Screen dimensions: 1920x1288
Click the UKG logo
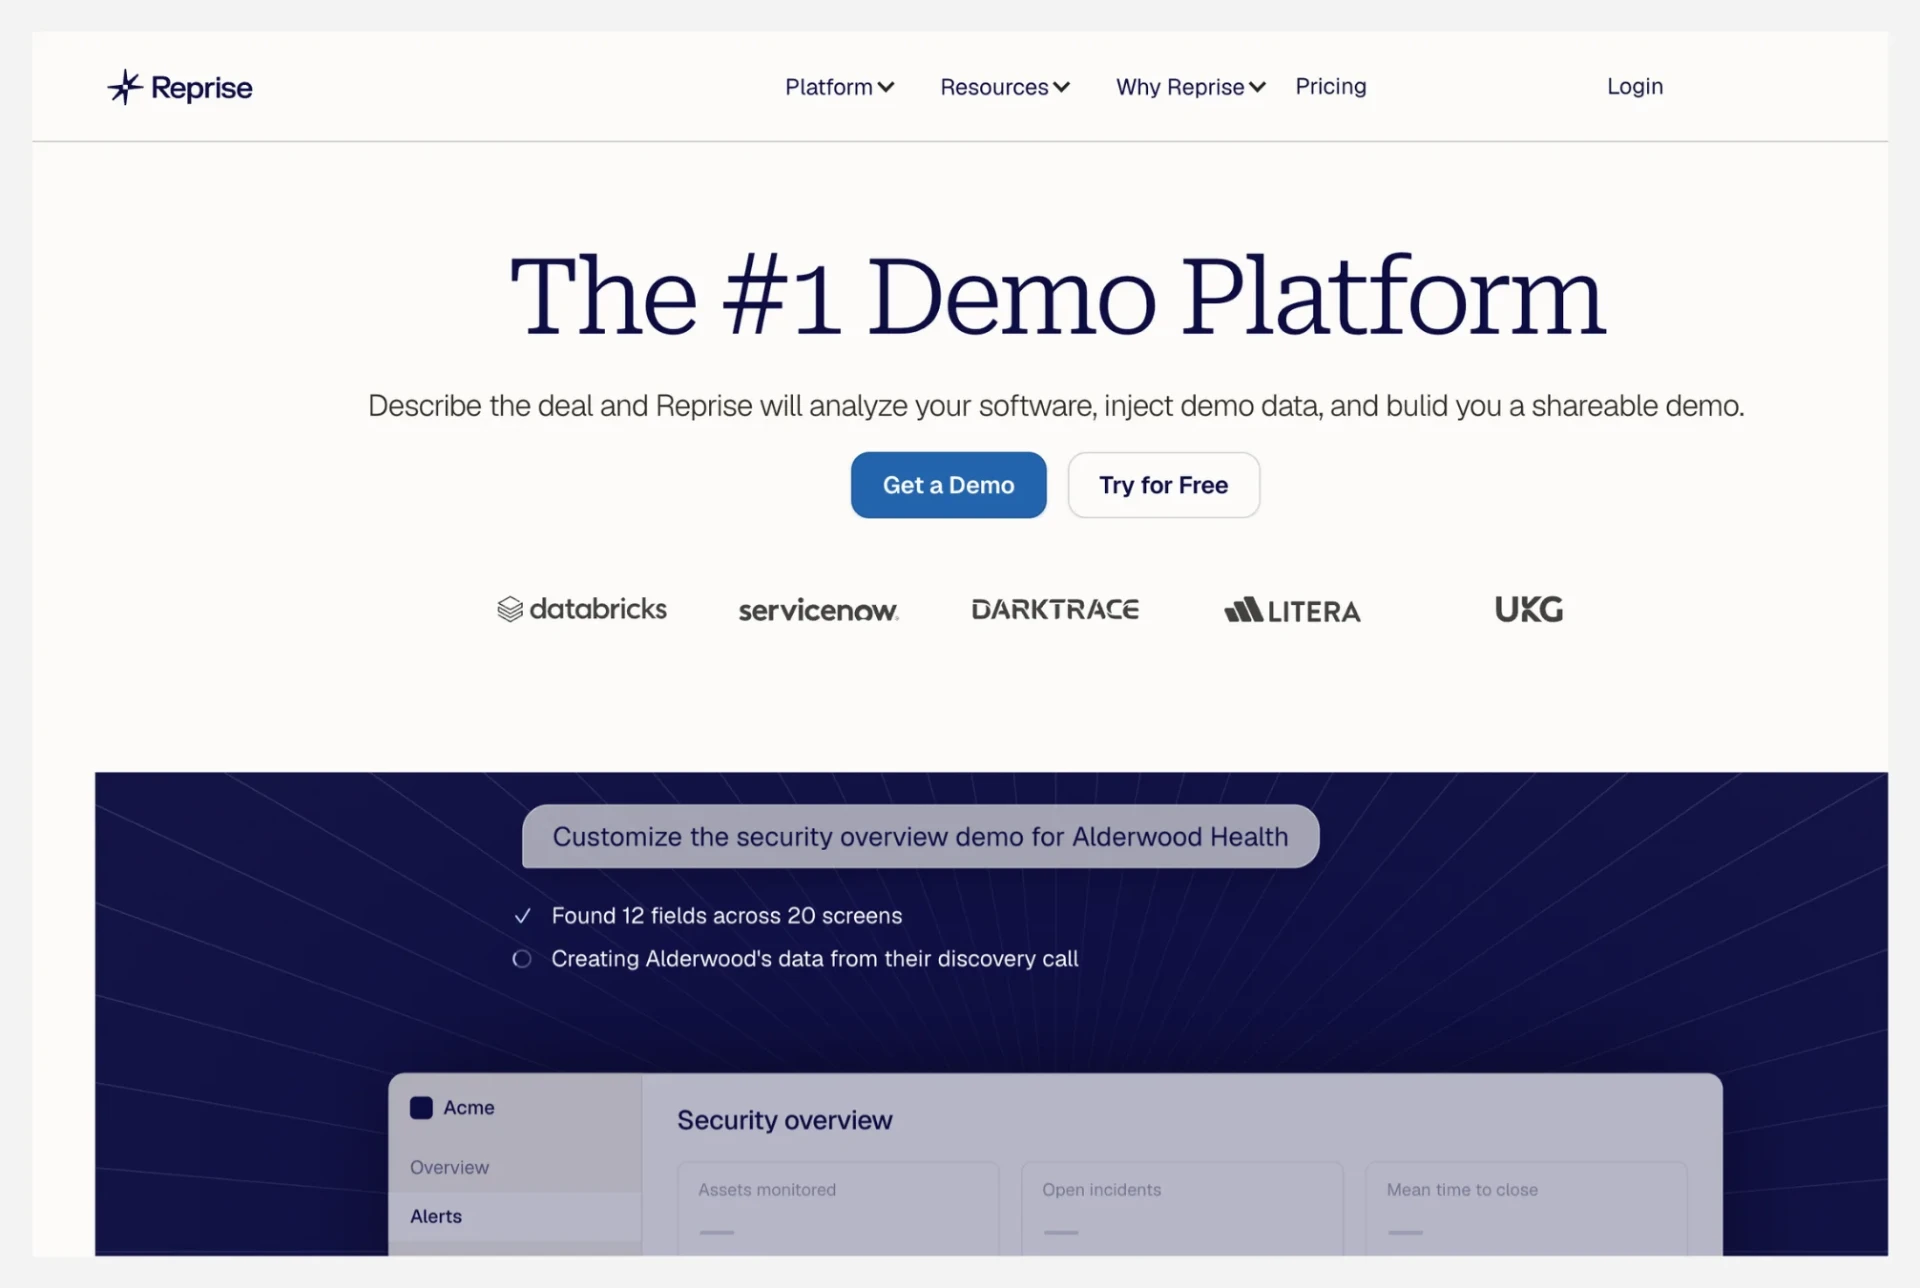pos(1528,609)
